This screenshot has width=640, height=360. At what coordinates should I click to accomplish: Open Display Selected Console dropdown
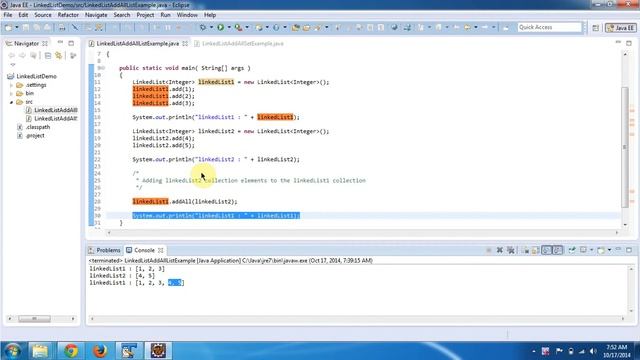pyautogui.click(x=591, y=250)
